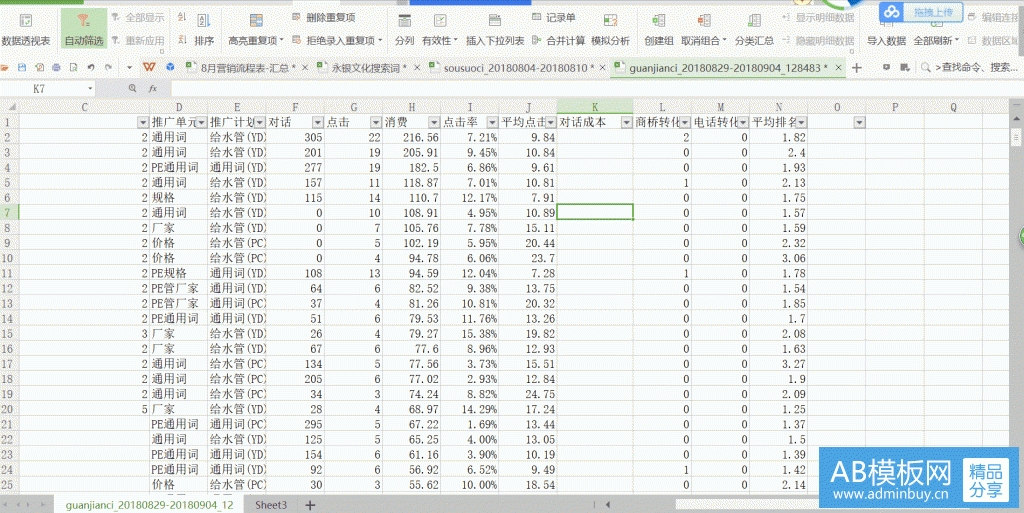Screen dimensions: 1024x513
Task: Click 合并计算 consolidate
Action: (x=558, y=40)
